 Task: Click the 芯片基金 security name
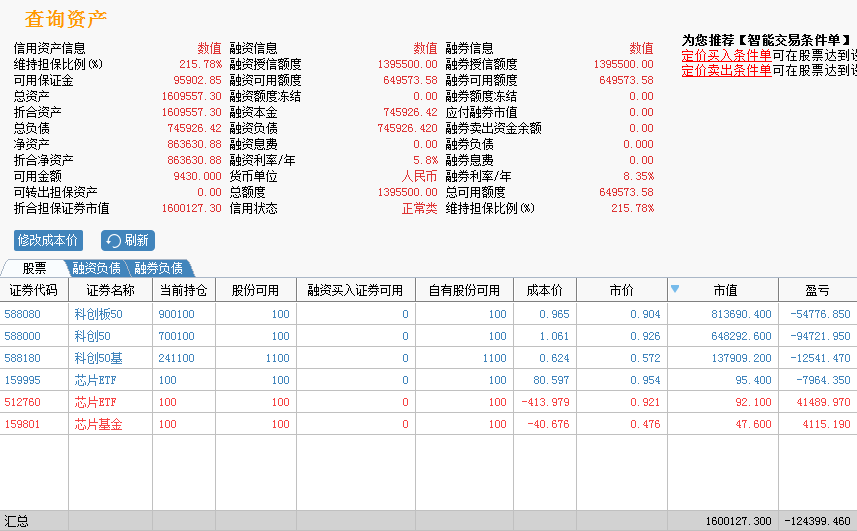click(98, 424)
